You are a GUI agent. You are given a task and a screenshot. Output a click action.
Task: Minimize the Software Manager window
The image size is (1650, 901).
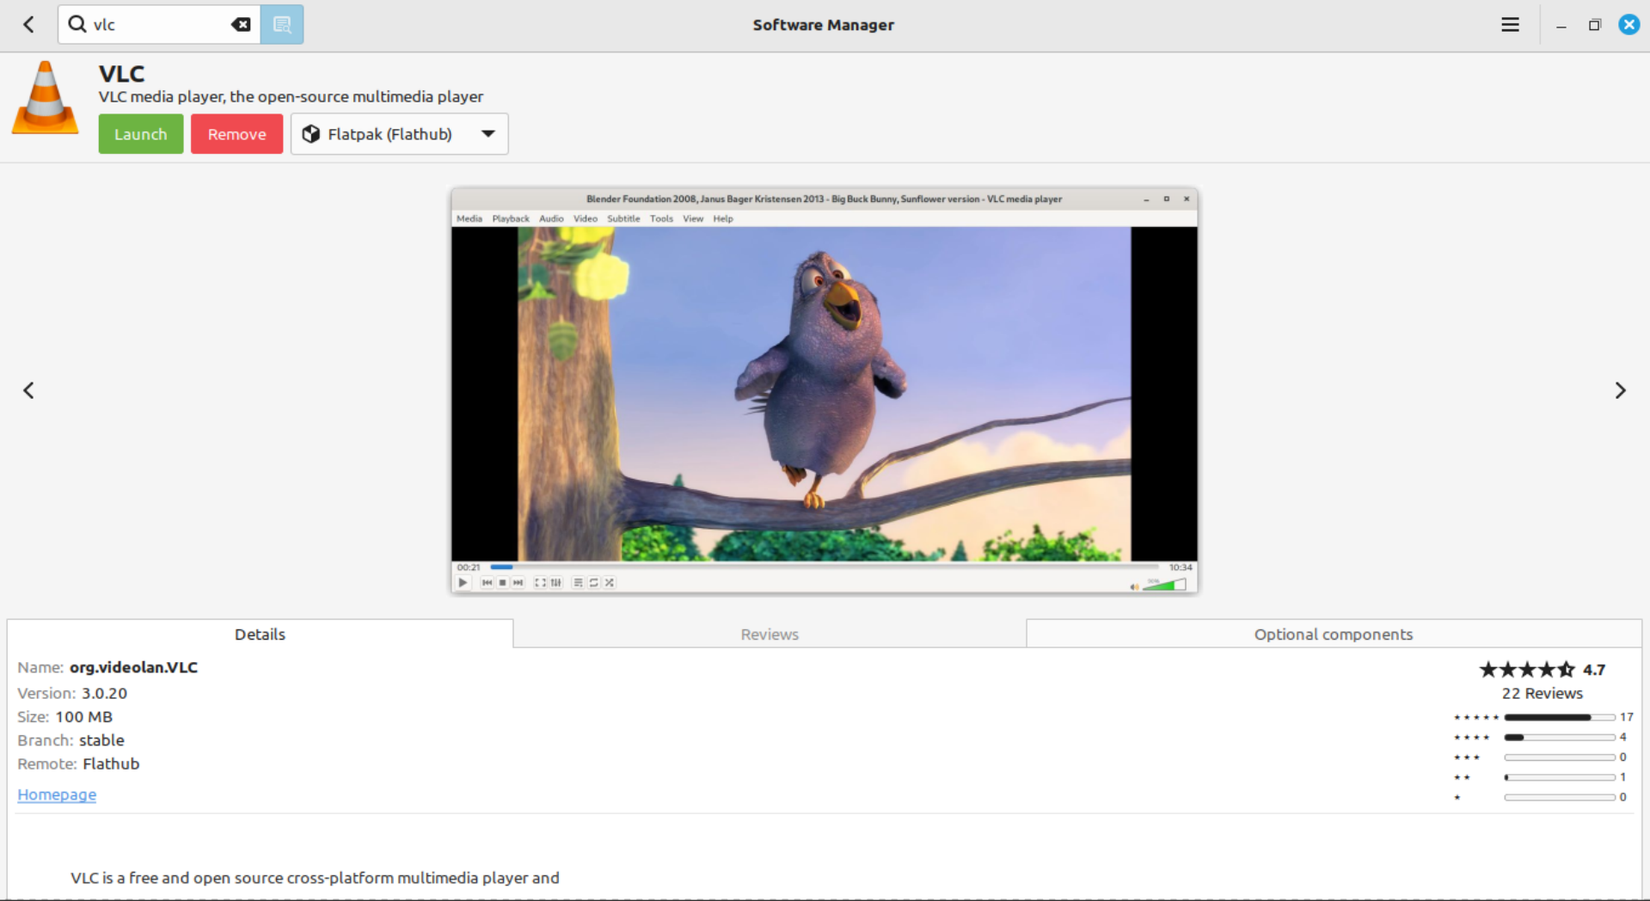[x=1561, y=25]
